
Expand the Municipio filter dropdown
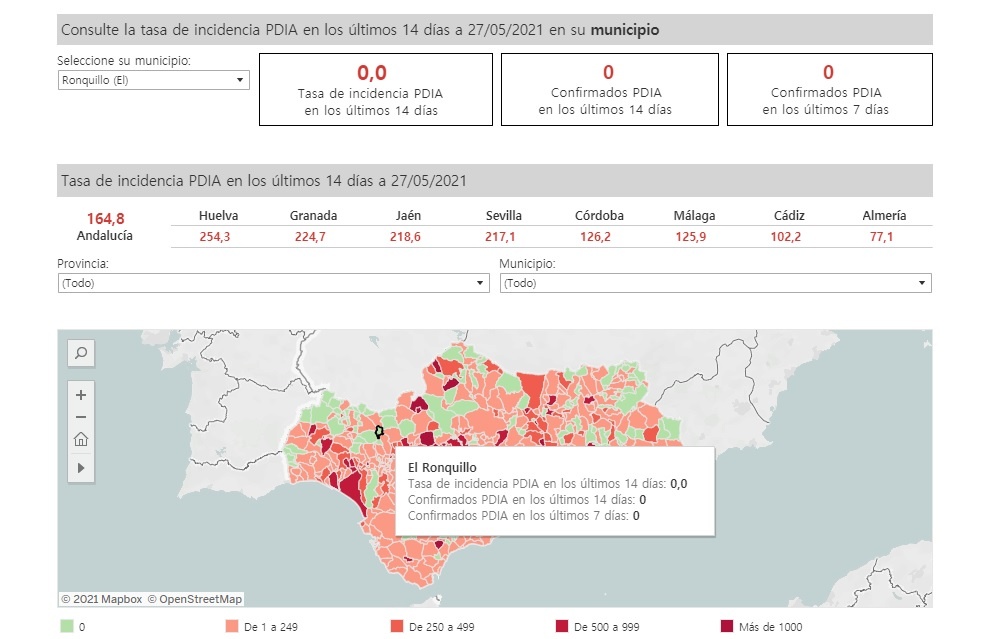pos(715,283)
